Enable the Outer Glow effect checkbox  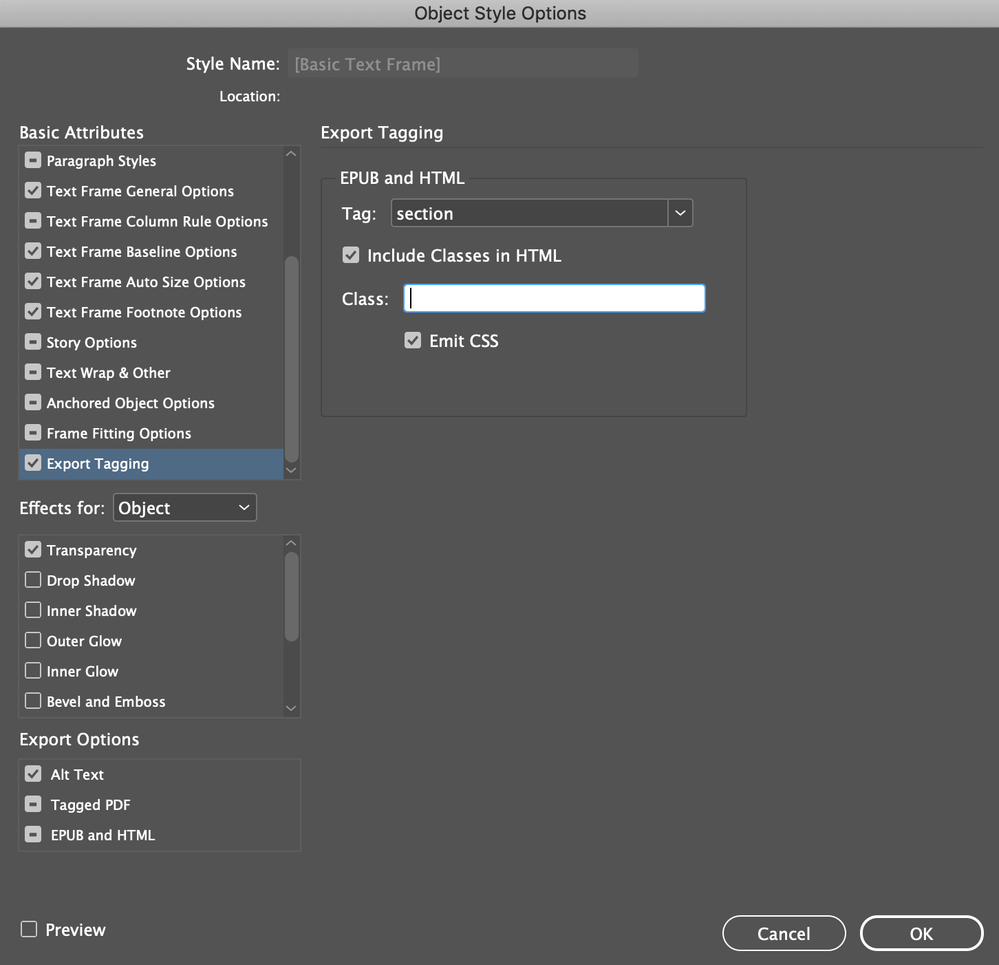33,640
